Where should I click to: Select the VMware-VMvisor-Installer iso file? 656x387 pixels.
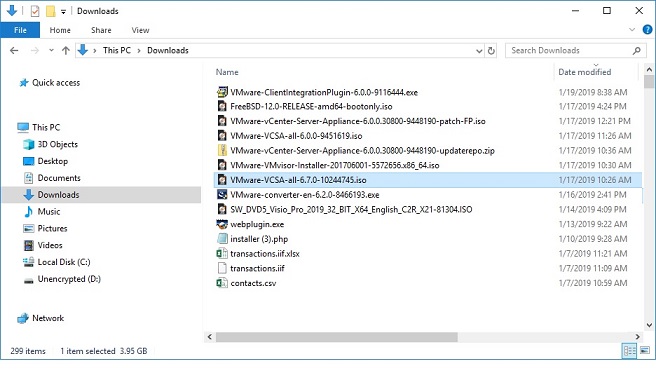coord(335,165)
